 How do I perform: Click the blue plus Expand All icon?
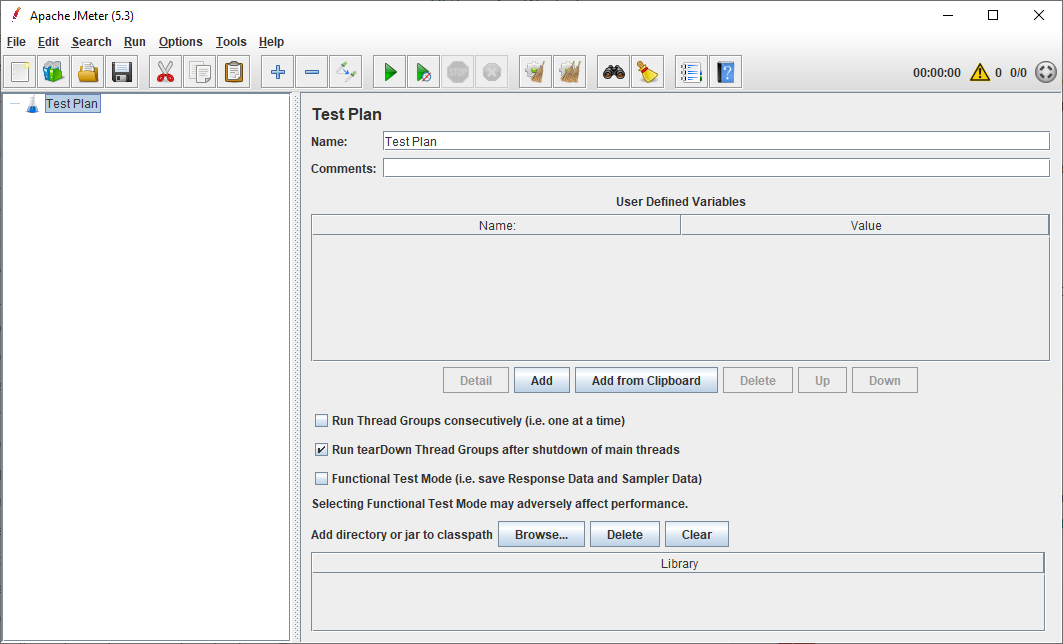click(278, 72)
